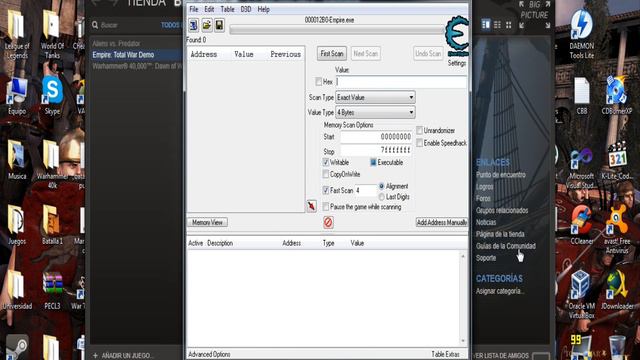Click the Undo Scan button
Screen dimensions: 640x360
click(428, 53)
